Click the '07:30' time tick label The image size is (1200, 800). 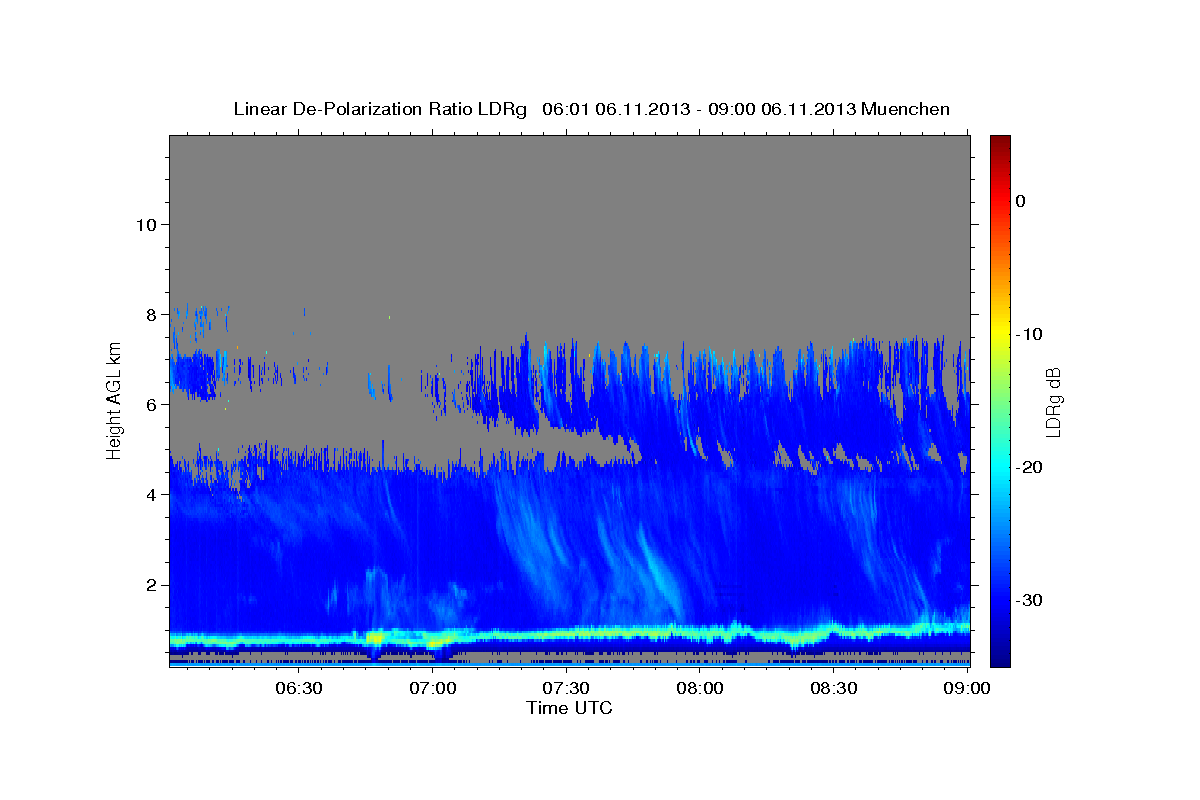click(566, 689)
